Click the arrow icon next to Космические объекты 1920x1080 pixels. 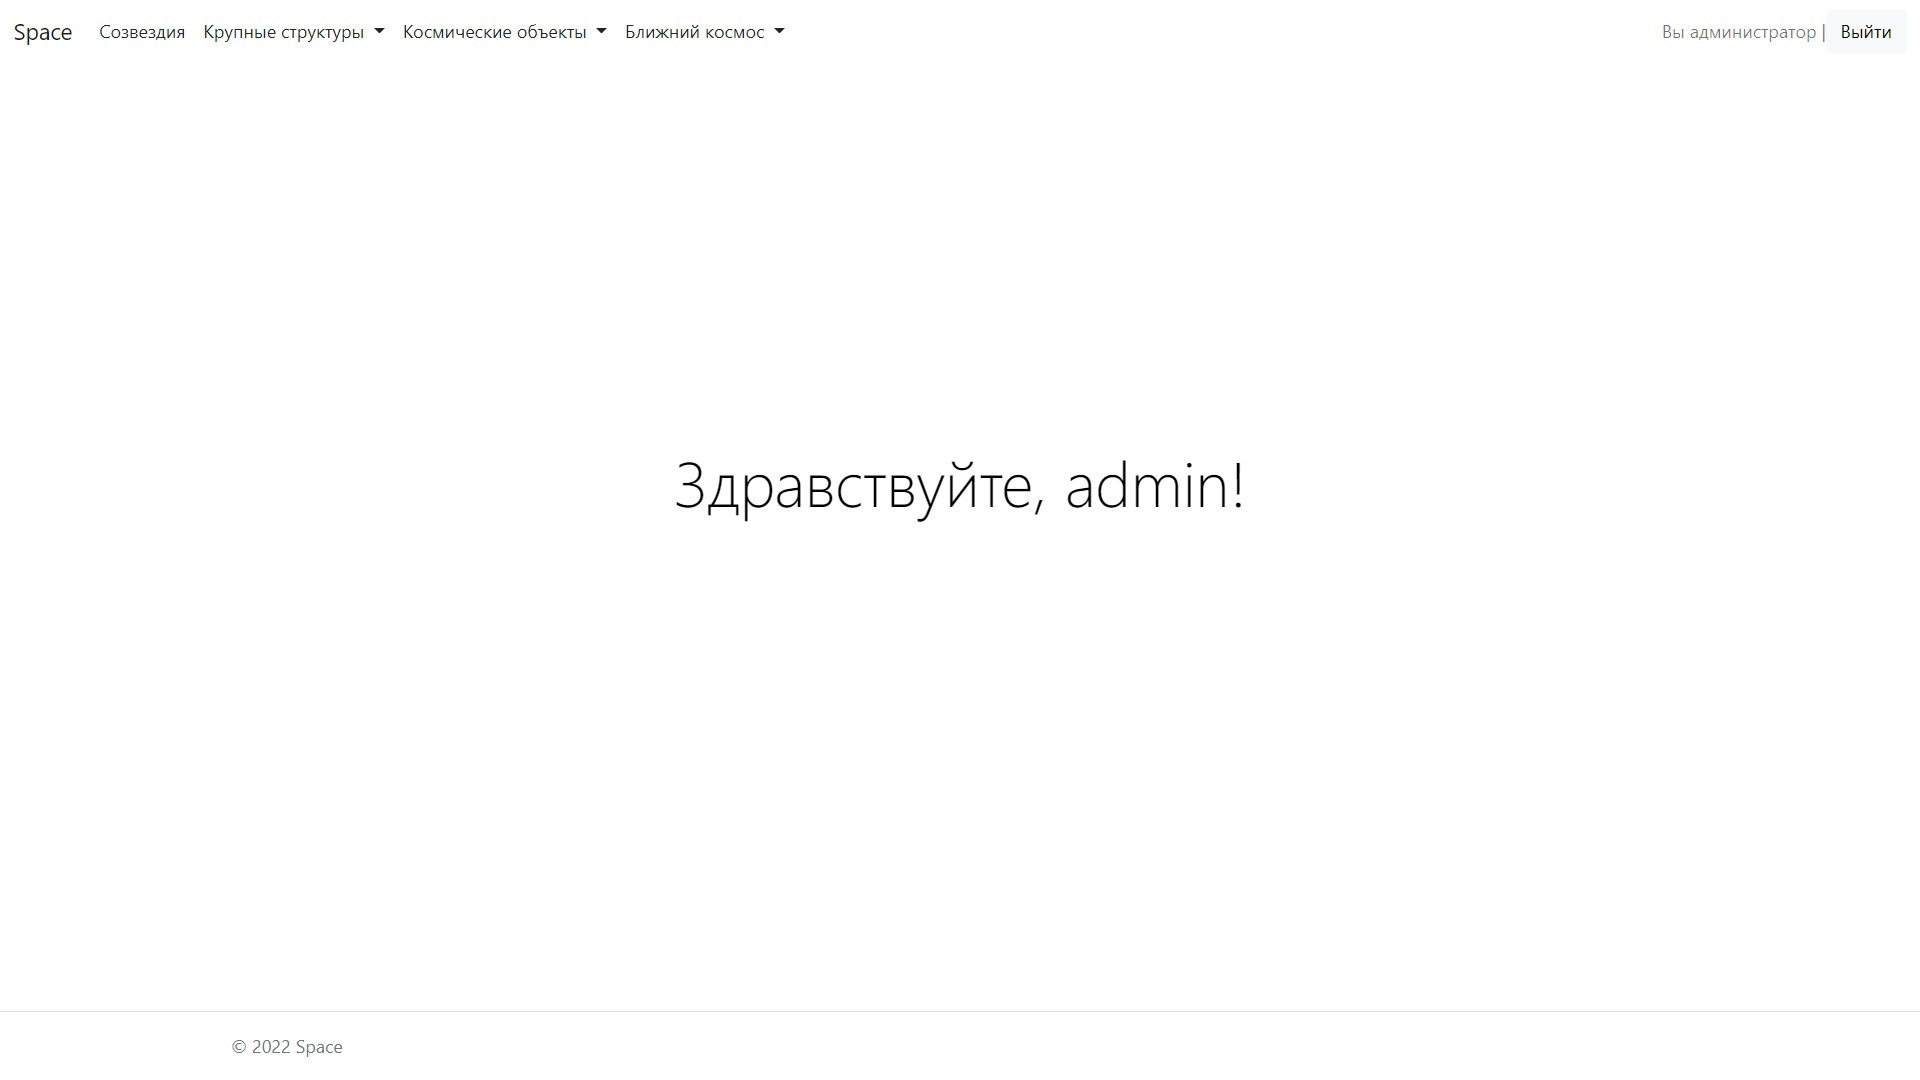(x=602, y=32)
